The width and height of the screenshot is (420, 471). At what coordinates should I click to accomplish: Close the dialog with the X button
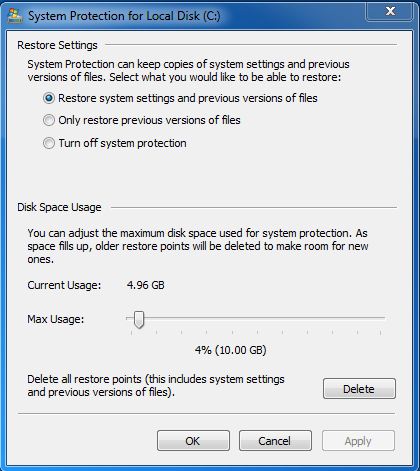coord(390,11)
